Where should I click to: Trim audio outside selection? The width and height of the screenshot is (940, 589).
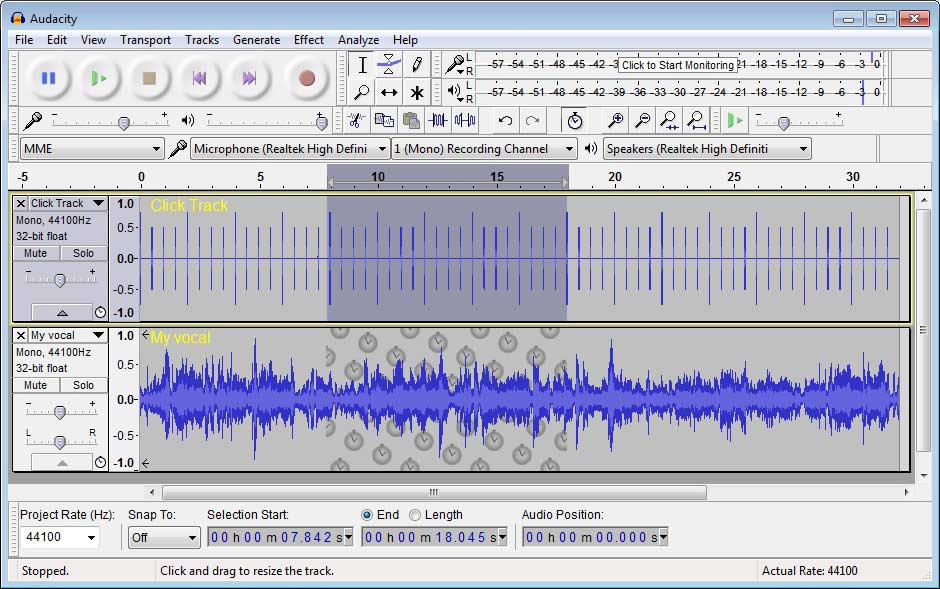pyautogui.click(x=437, y=120)
